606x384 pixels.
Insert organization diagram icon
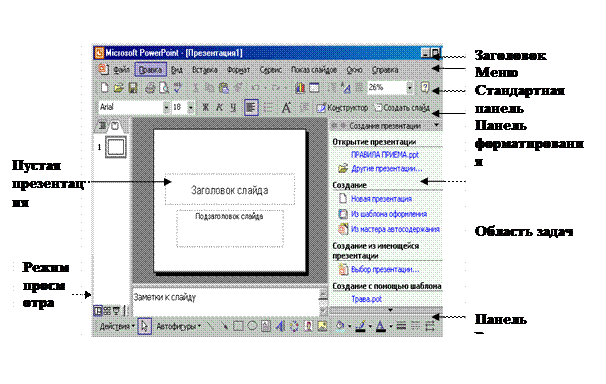pyautogui.click(x=294, y=326)
